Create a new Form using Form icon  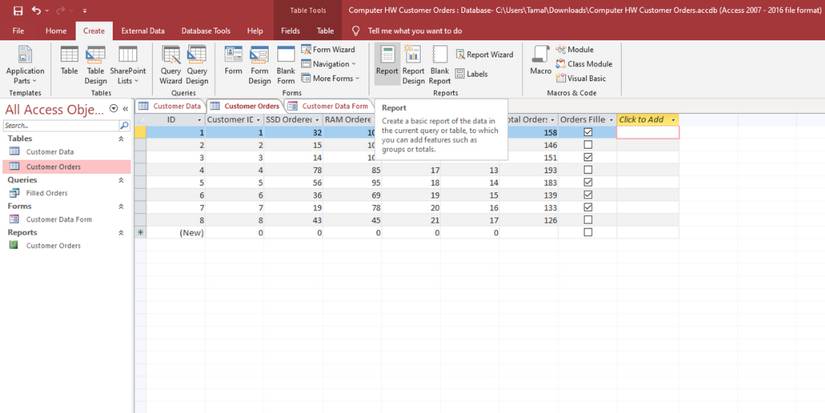[233, 61]
